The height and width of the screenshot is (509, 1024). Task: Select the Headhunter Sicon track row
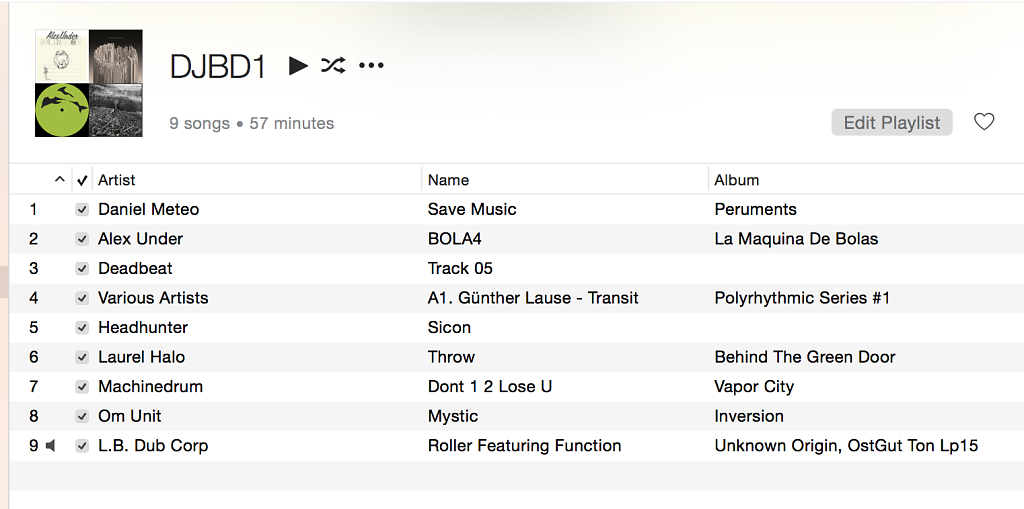(x=517, y=327)
